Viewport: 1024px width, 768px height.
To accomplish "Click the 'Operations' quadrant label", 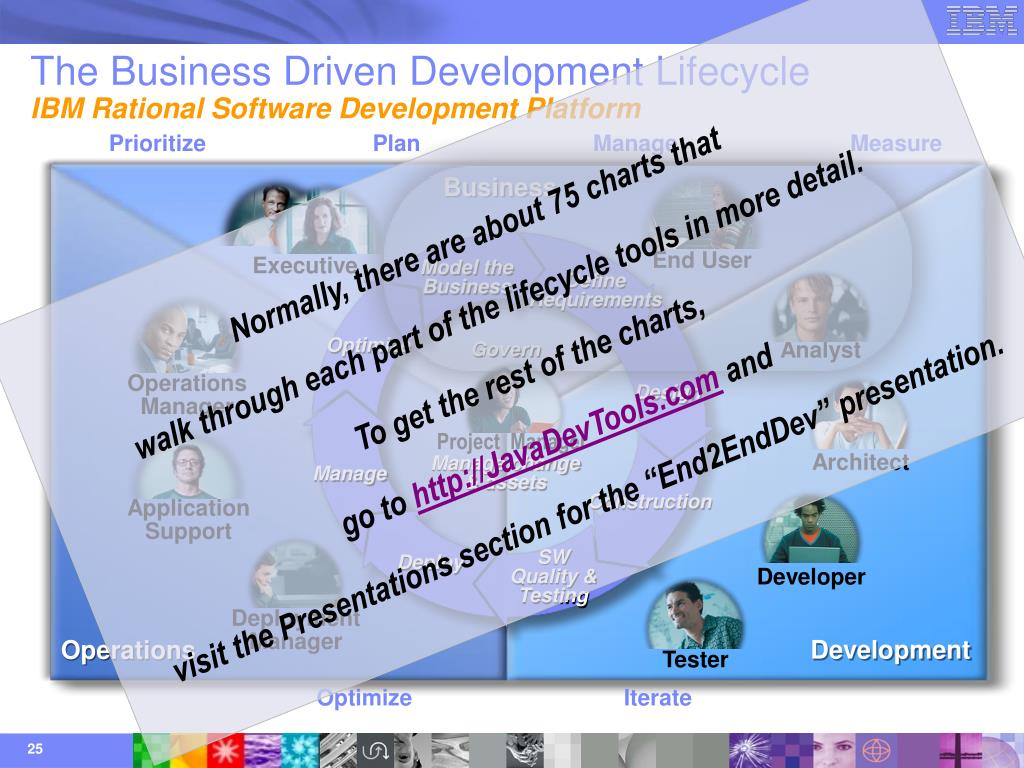I will coord(128,650).
